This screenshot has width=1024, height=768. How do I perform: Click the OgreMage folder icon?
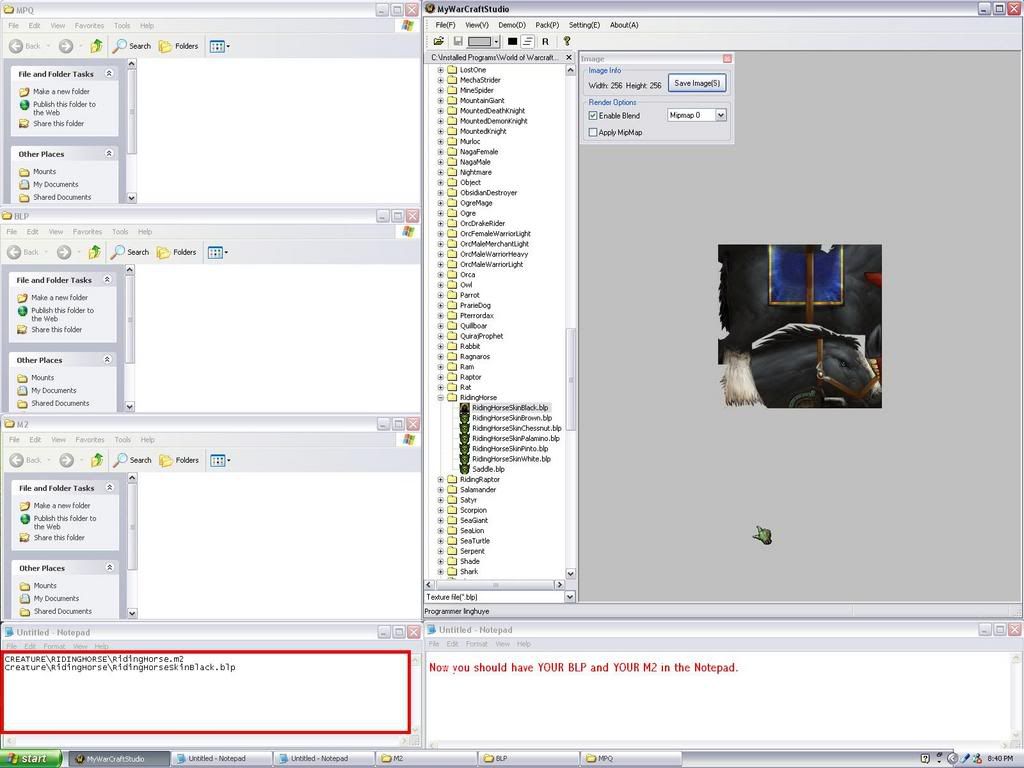point(451,203)
